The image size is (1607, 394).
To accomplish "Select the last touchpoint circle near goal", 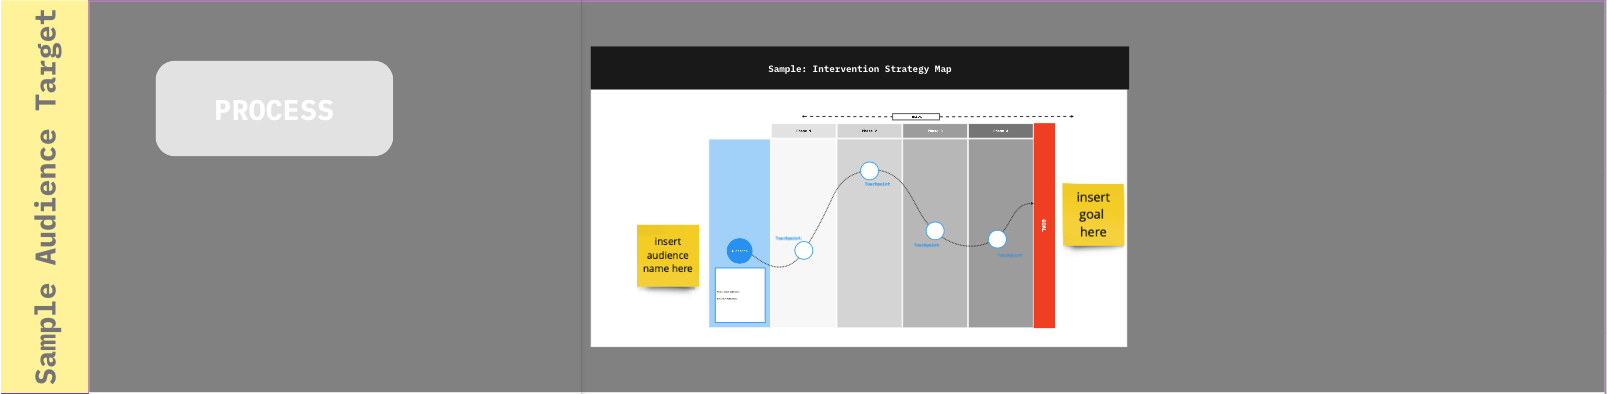I will 997,239.
